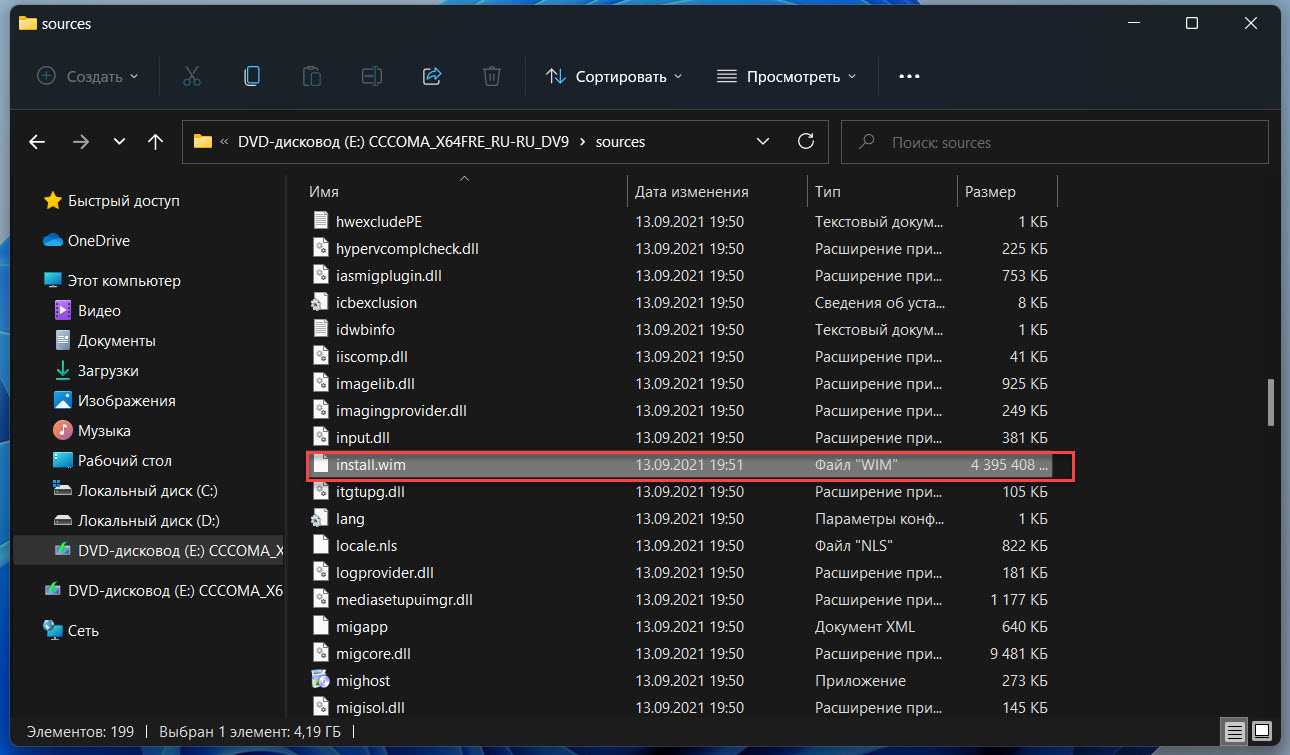
Task: Click the vertical scrollbar thumb
Action: coord(1270,402)
